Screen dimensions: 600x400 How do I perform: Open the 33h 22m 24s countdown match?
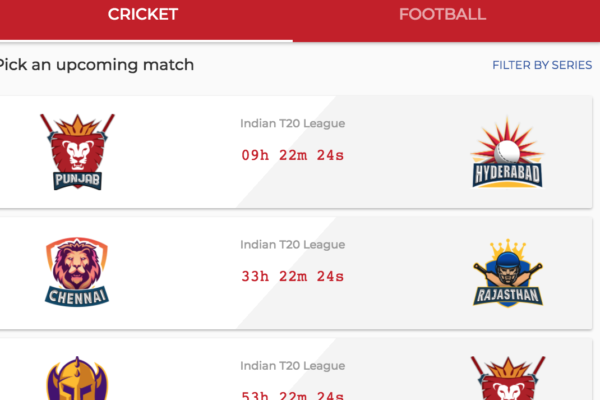[293, 276]
